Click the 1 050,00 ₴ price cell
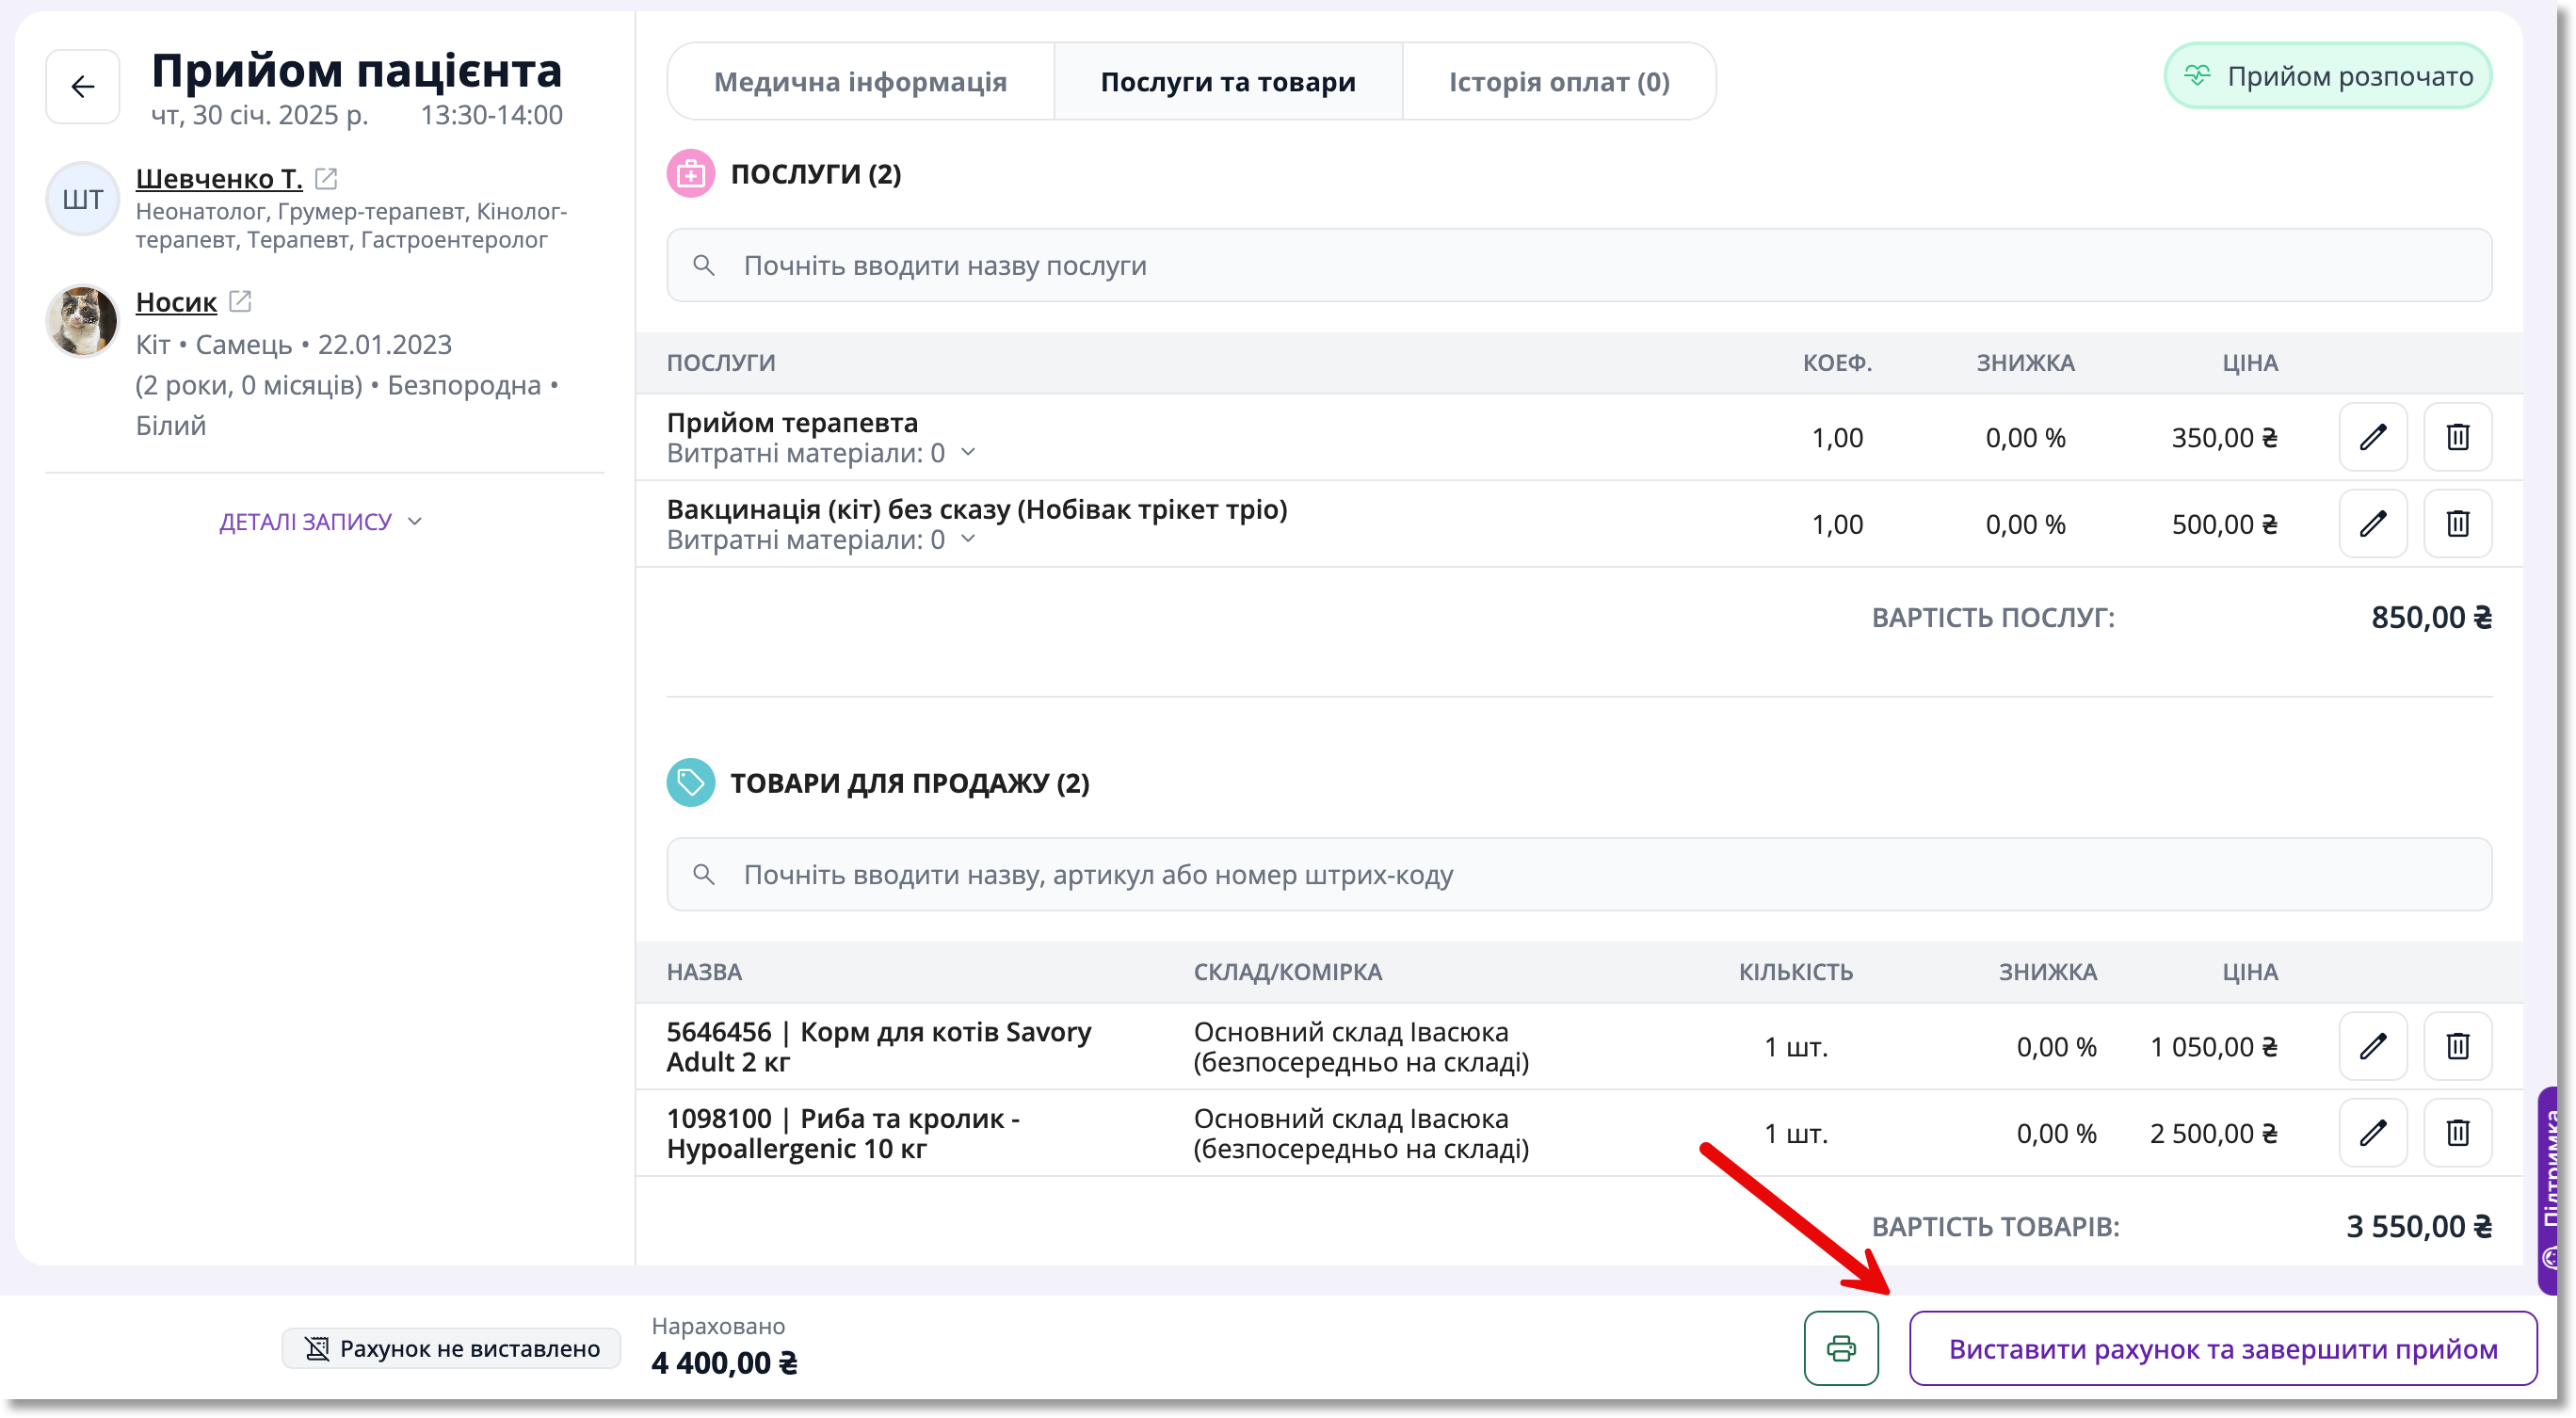This screenshot has height=1418, width=2576. click(x=2214, y=1047)
